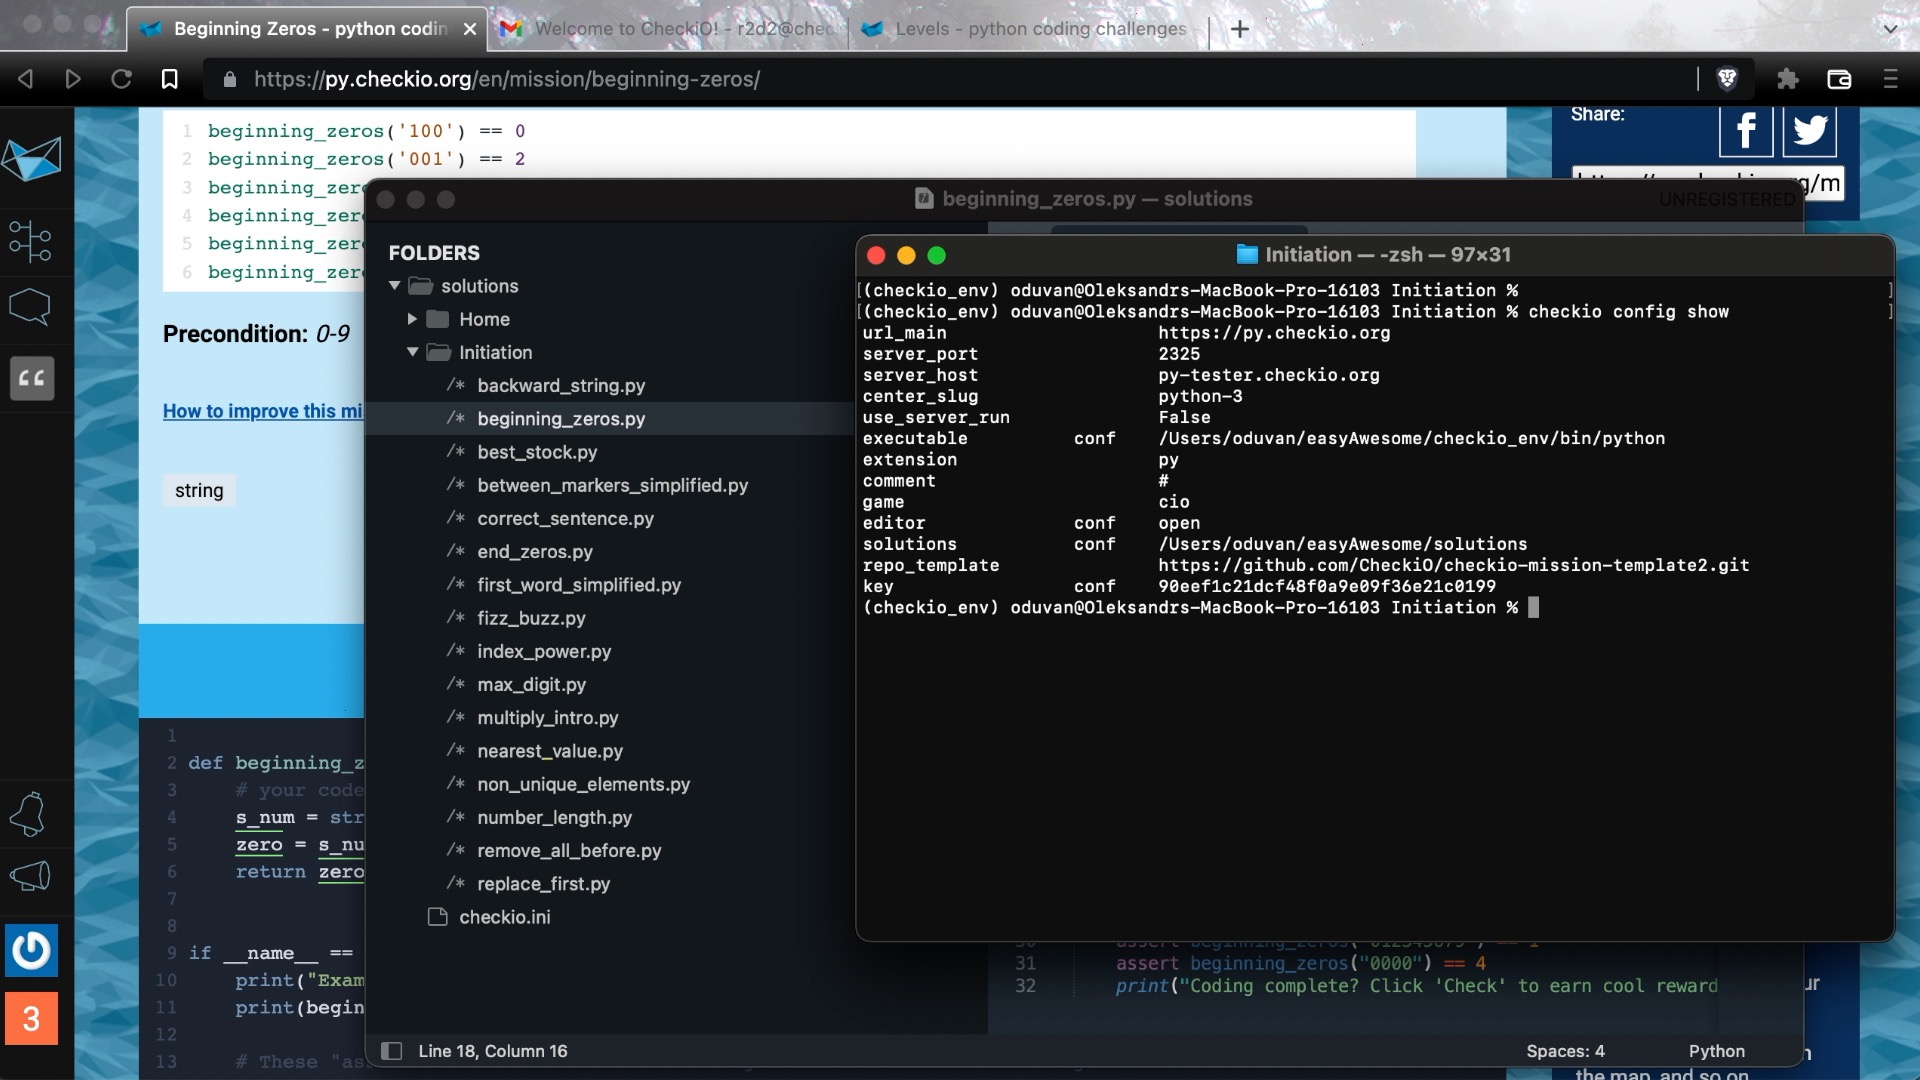Open multiply_intro.py file

point(547,717)
